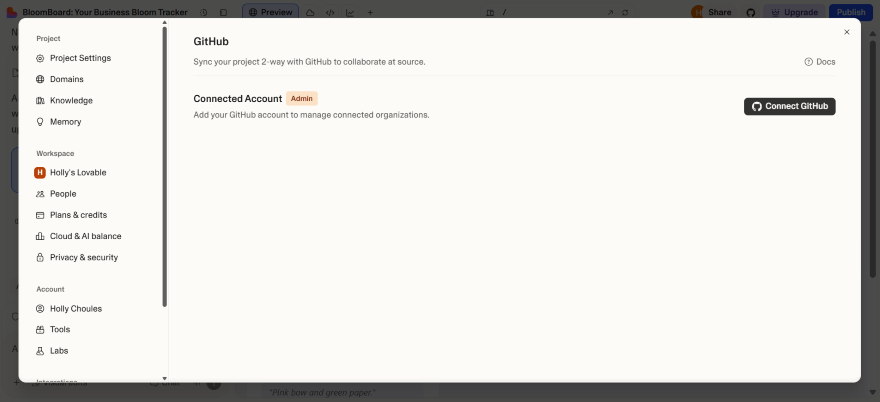The height and width of the screenshot is (402, 880).
Task: Click the Share button
Action: pyautogui.click(x=719, y=12)
